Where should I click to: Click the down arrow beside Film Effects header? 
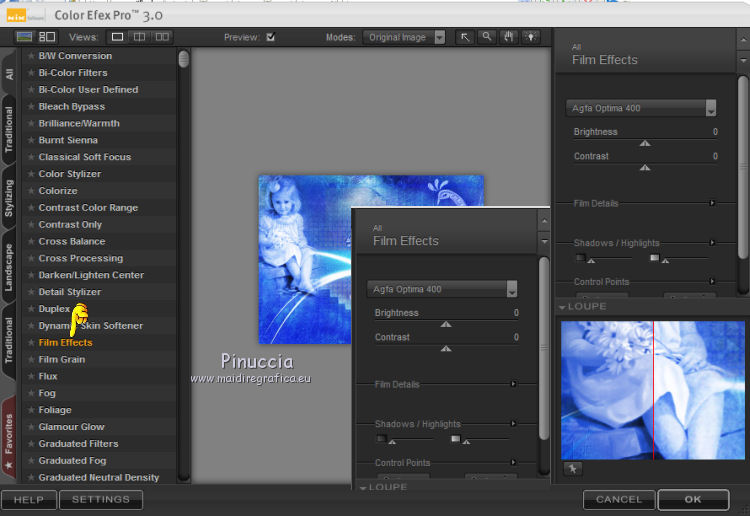tap(743, 61)
